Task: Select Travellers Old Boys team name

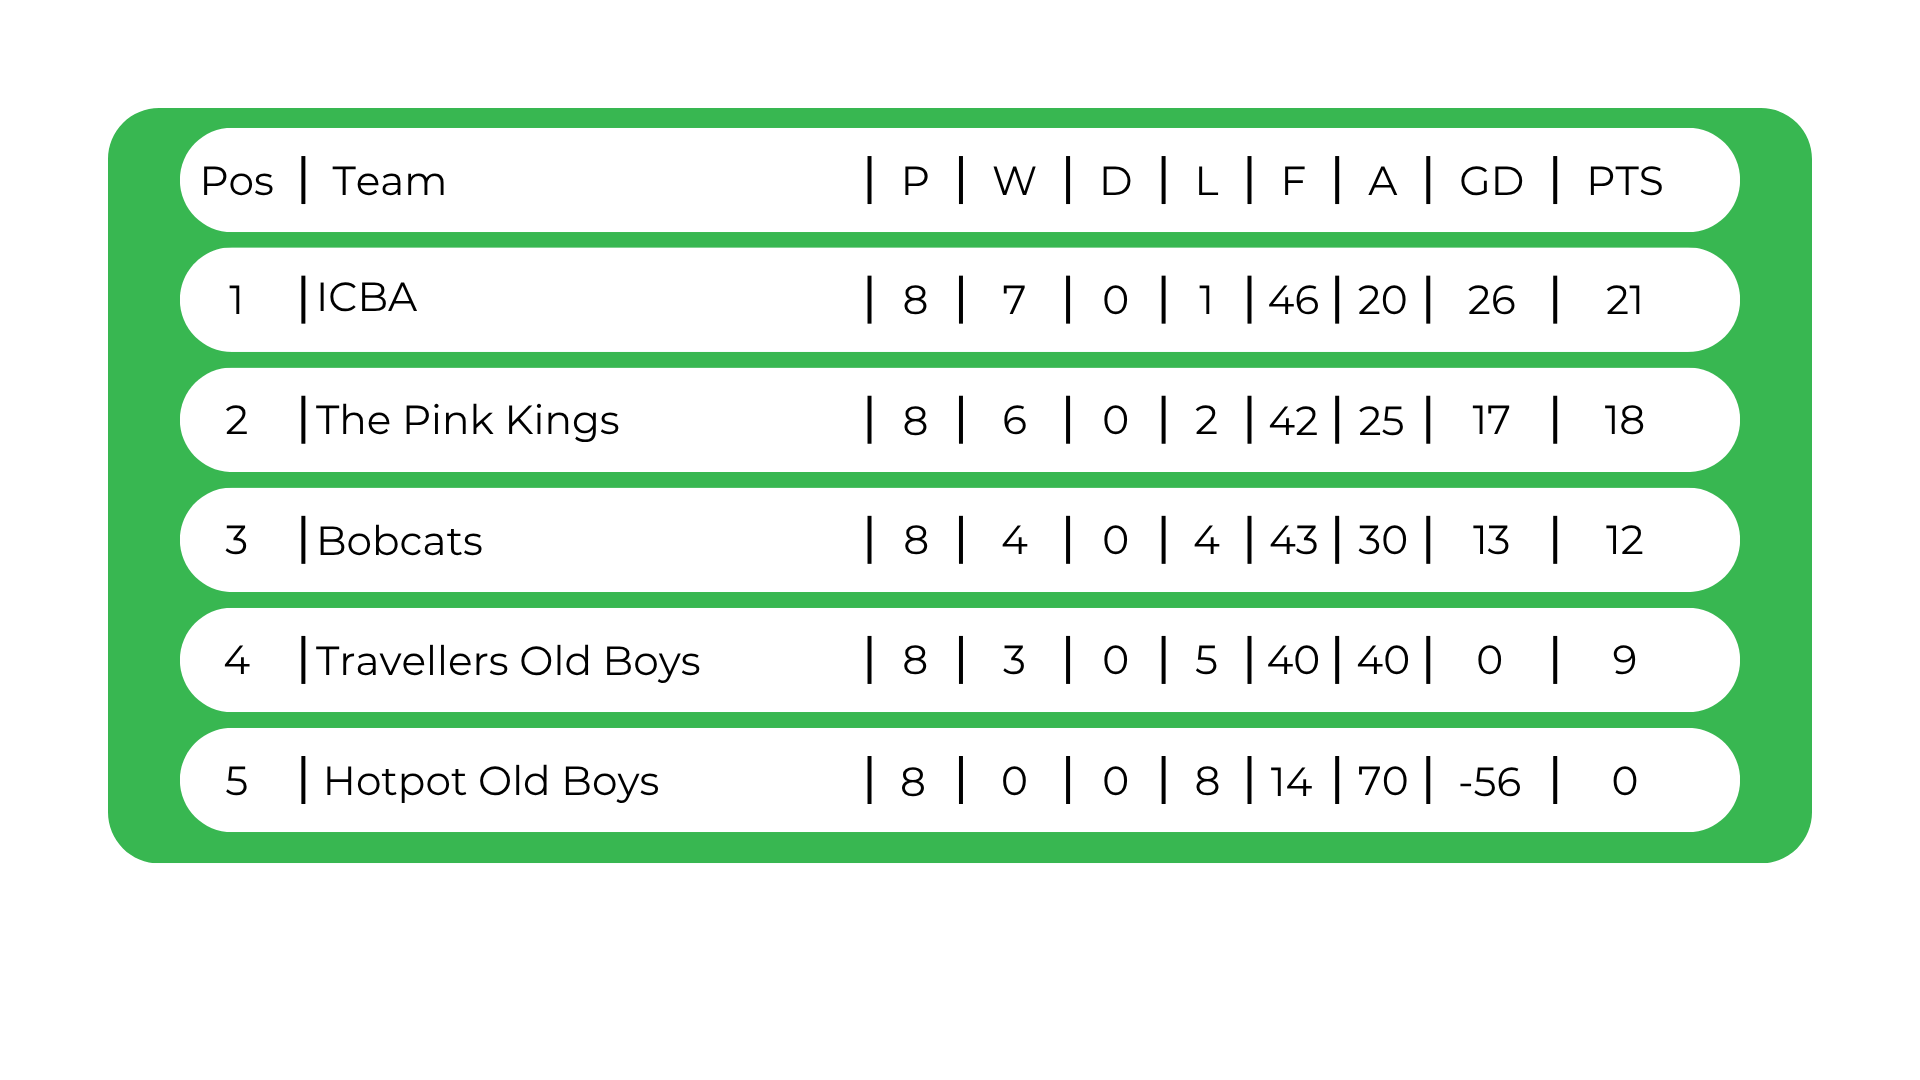Action: coord(508,661)
